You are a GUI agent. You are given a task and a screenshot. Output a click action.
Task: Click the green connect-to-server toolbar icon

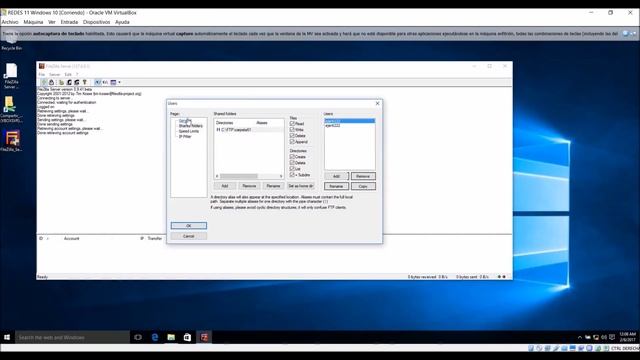[x=44, y=82]
